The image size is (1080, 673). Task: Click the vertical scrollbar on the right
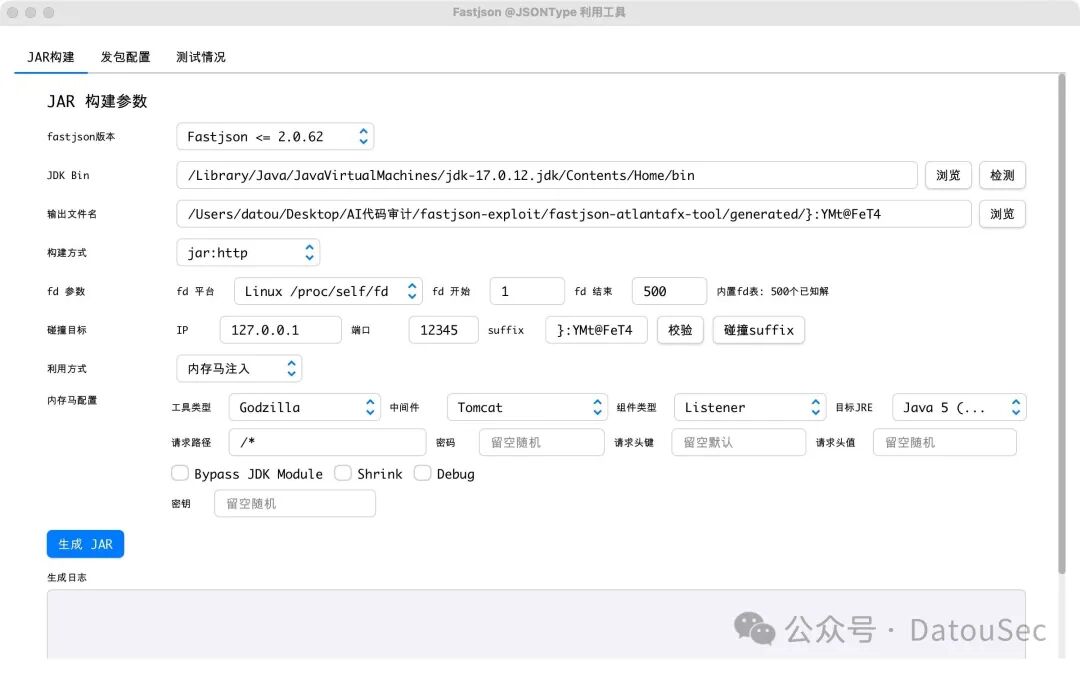(1061, 324)
